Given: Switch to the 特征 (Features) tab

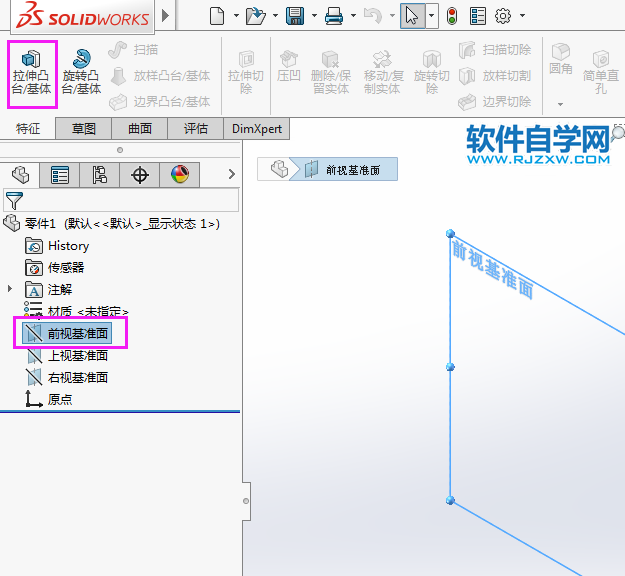Looking at the screenshot, I should click(28, 129).
